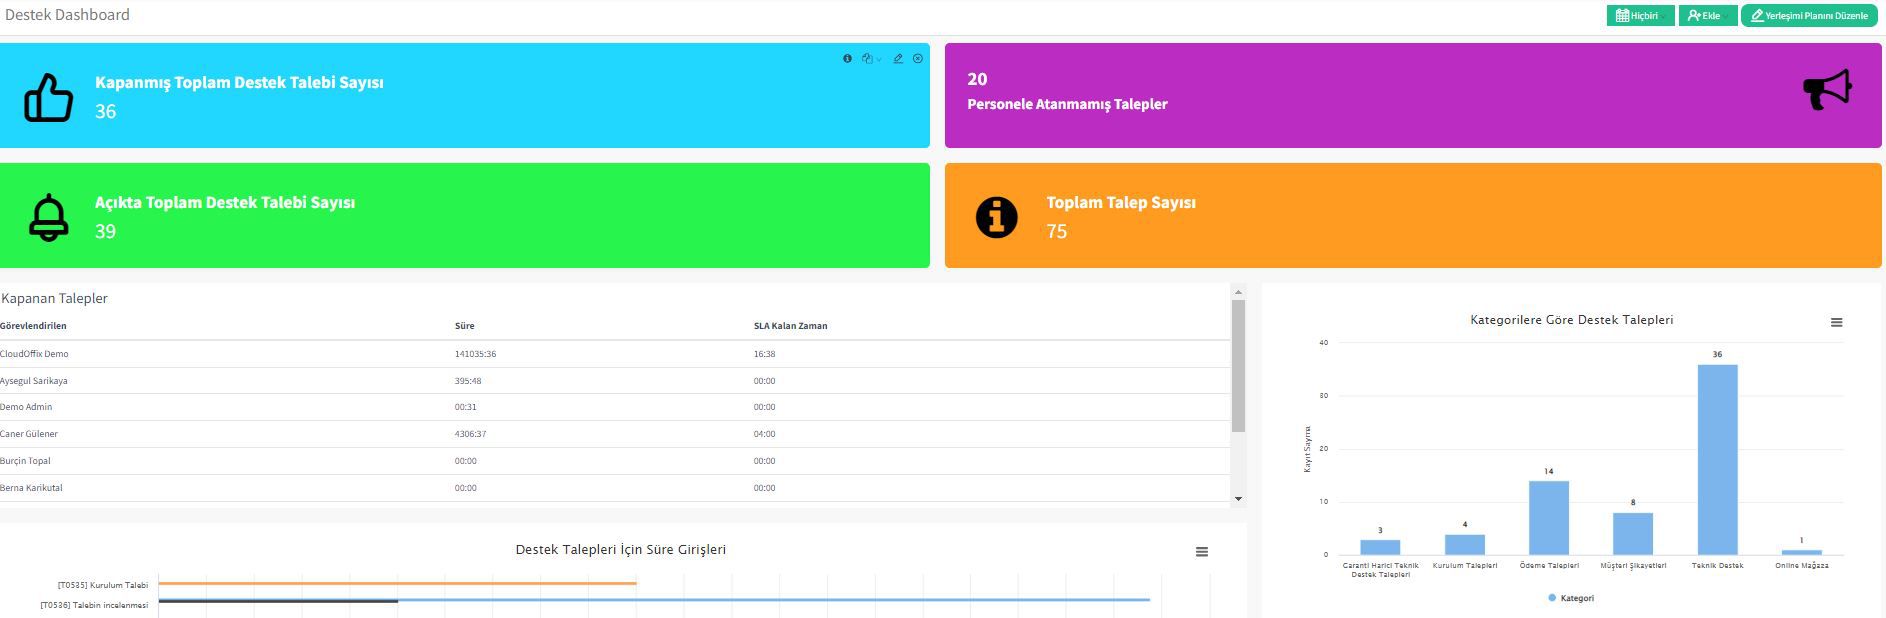Click the value 75 on orange card
The width and height of the screenshot is (1886, 618).
pos(1056,232)
